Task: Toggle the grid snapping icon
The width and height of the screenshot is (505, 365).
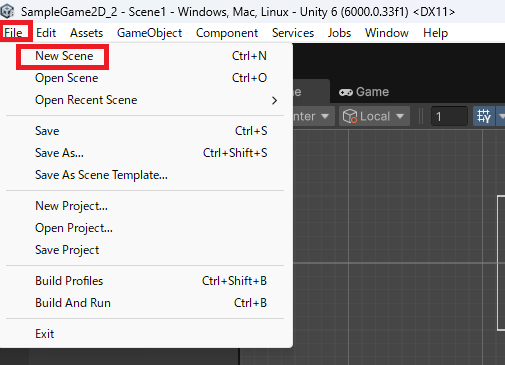Action: pos(484,116)
